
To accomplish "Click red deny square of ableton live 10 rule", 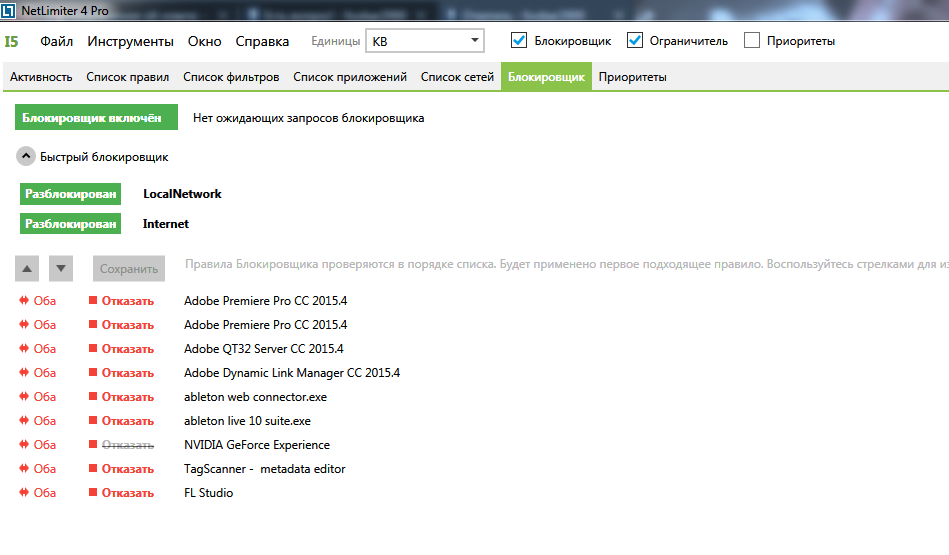I will (93, 420).
